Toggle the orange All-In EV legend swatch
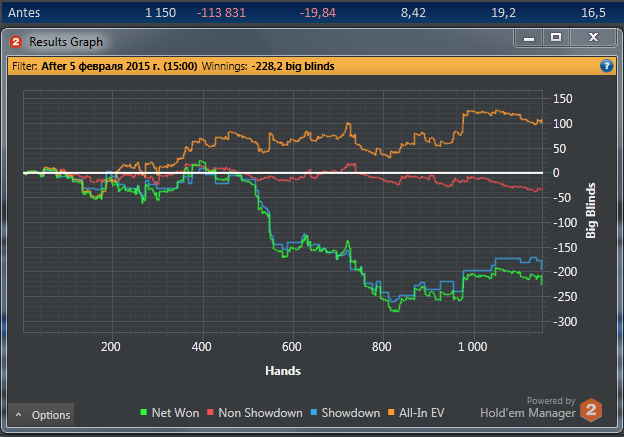The width and height of the screenshot is (624, 437). pyautogui.click(x=391, y=412)
